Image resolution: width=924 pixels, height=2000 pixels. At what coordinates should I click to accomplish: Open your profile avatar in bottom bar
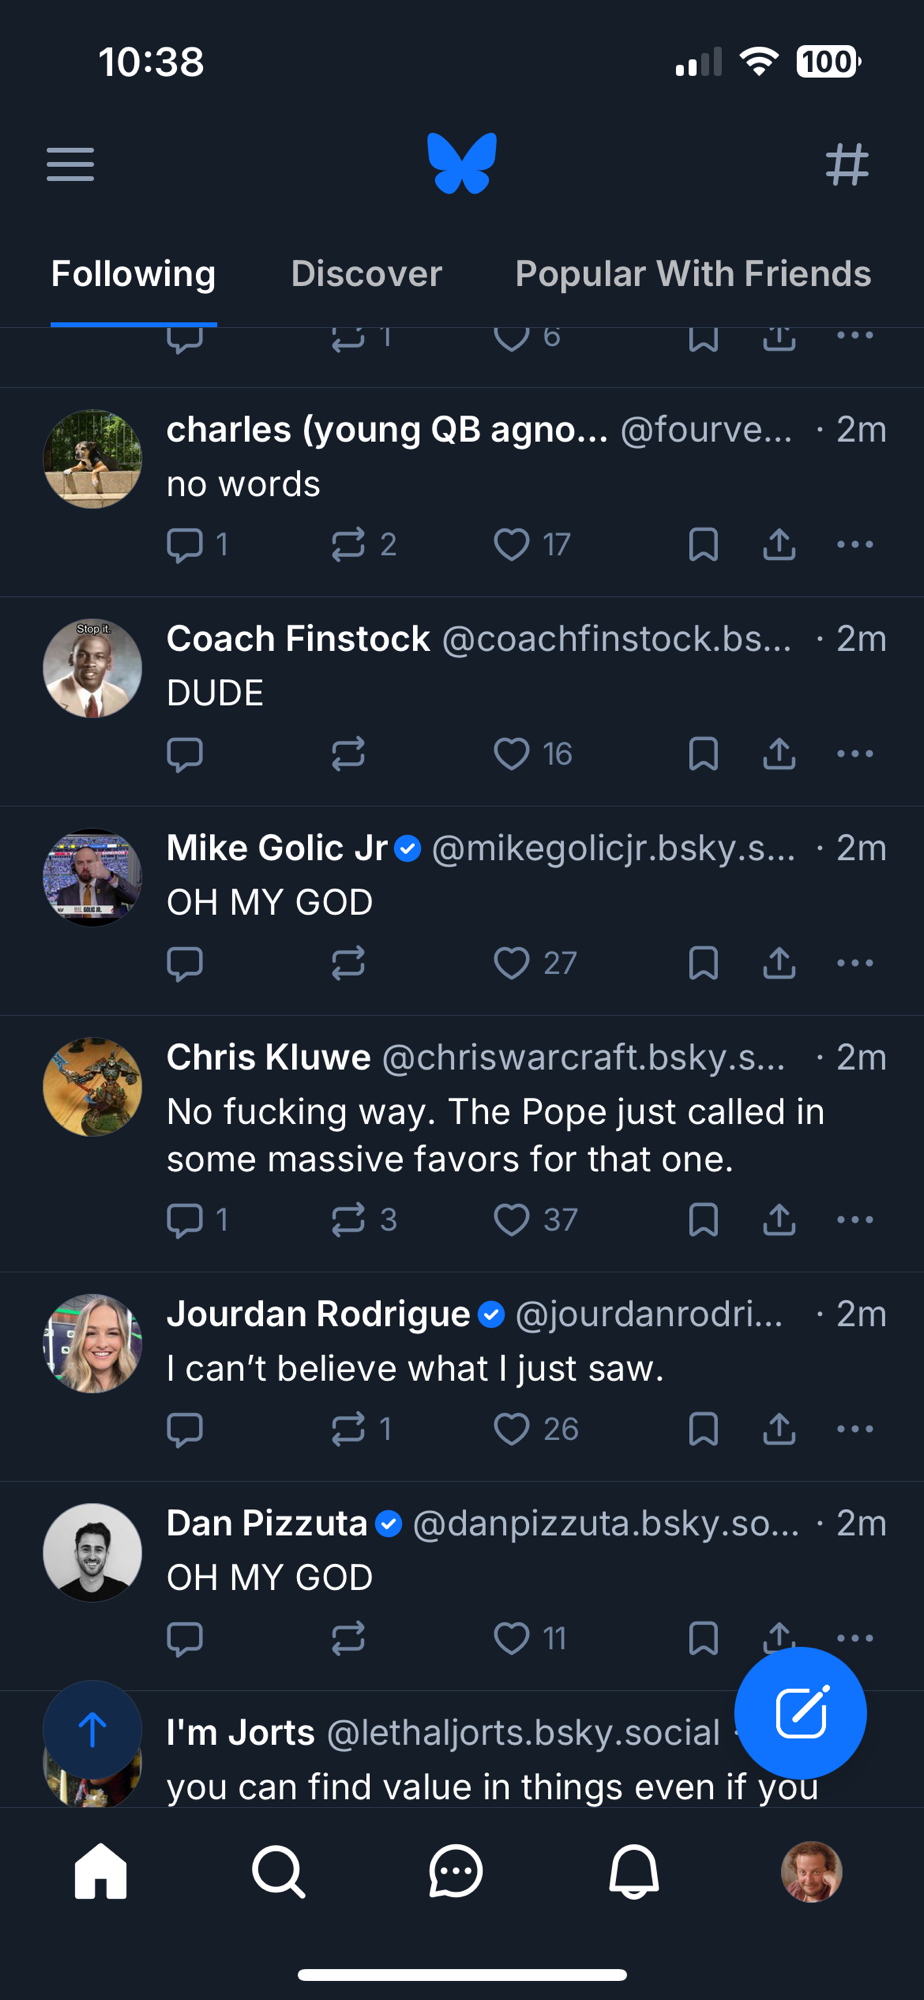coord(811,1871)
